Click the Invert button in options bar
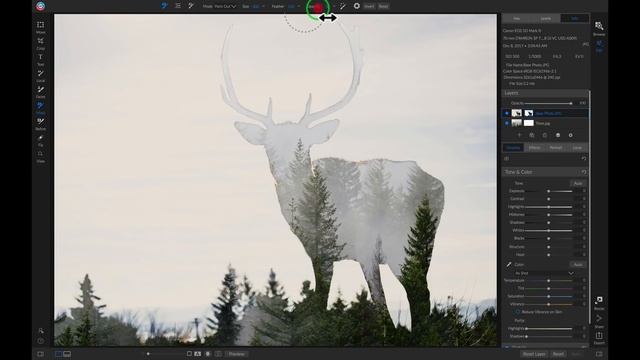The width and height of the screenshot is (640, 360). (x=369, y=6)
